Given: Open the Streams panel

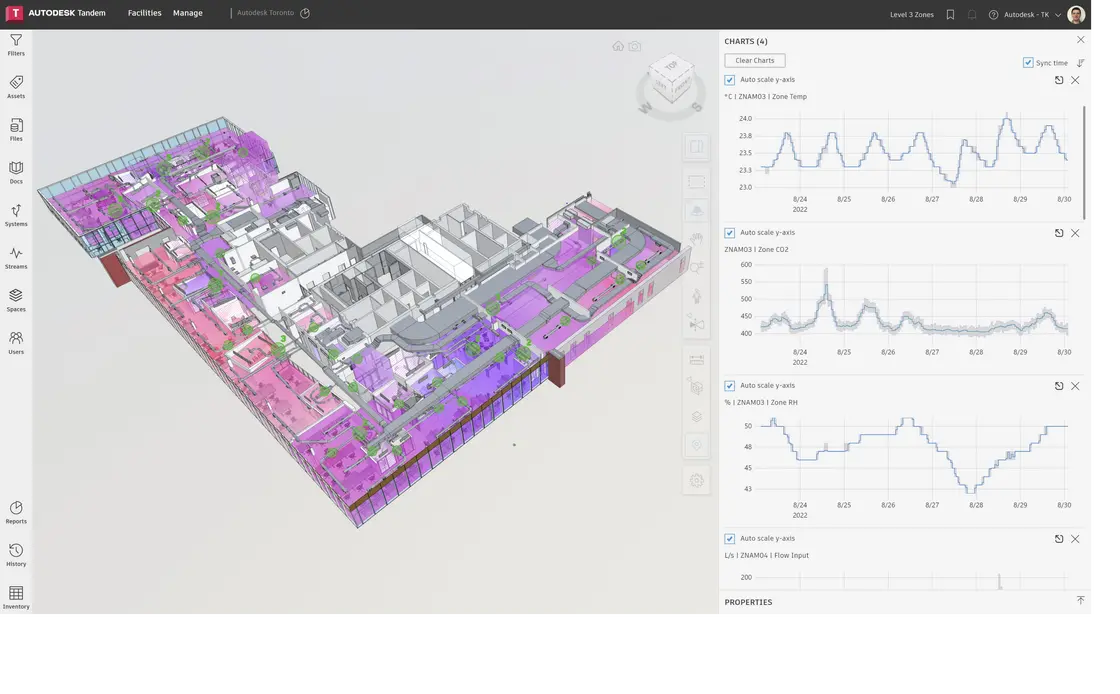Looking at the screenshot, I should 16,257.
